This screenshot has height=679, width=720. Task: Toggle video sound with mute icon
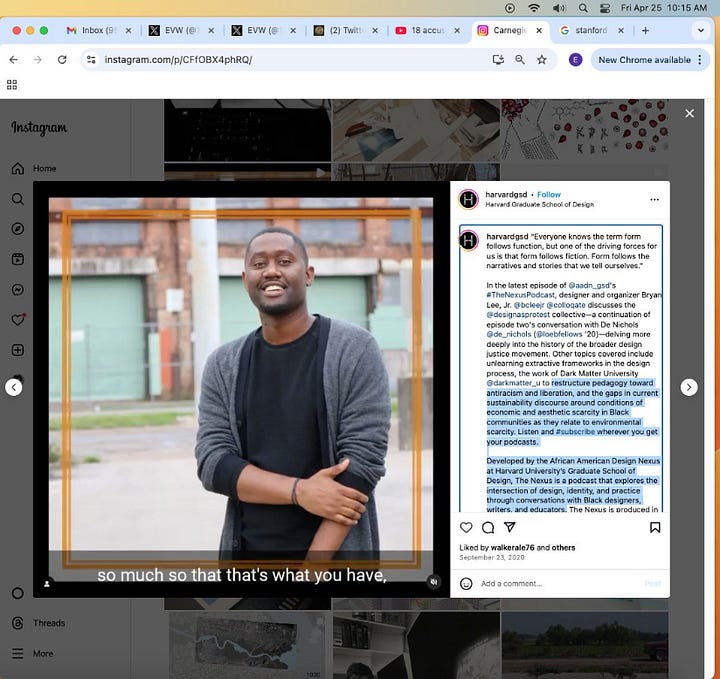click(434, 582)
